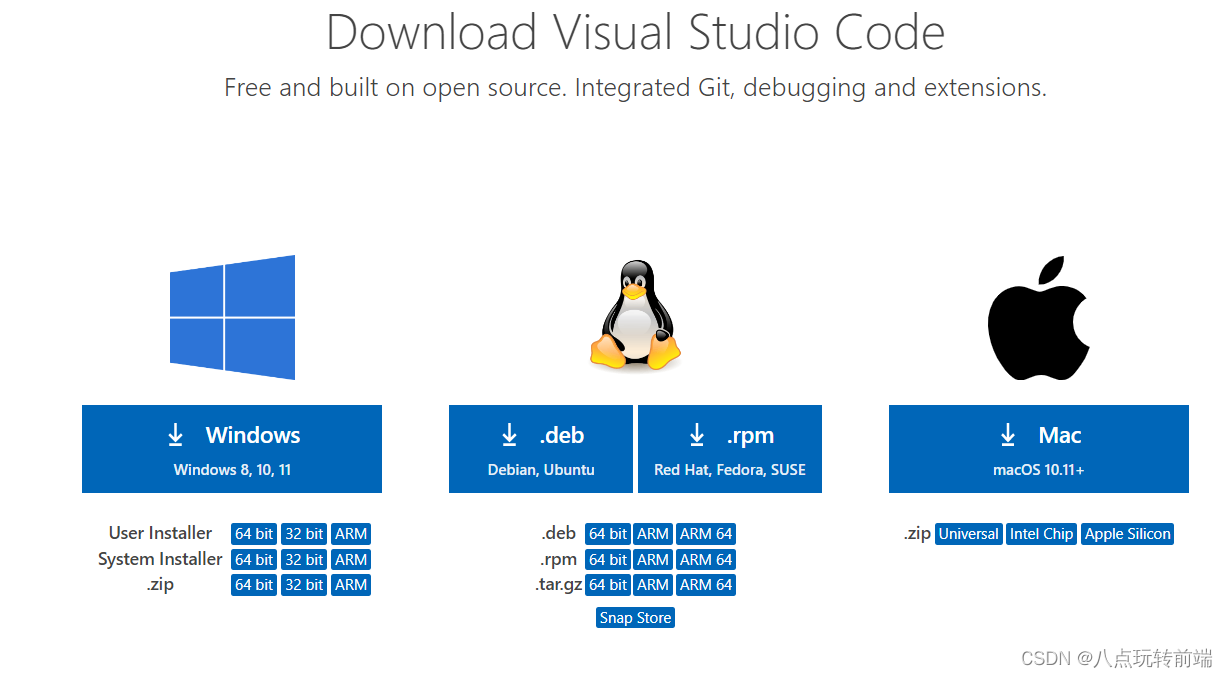The height and width of the screenshot is (678, 1228).
Task: Open the Snap Store link
Action: pos(636,618)
